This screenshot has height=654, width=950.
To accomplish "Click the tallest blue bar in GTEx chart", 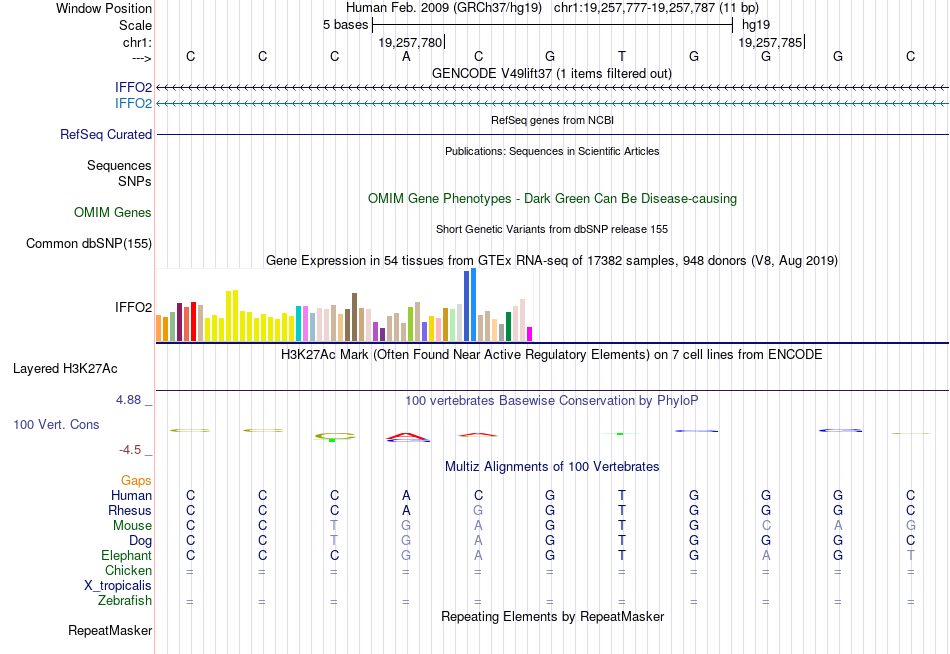I will pyautogui.click(x=474, y=305).
